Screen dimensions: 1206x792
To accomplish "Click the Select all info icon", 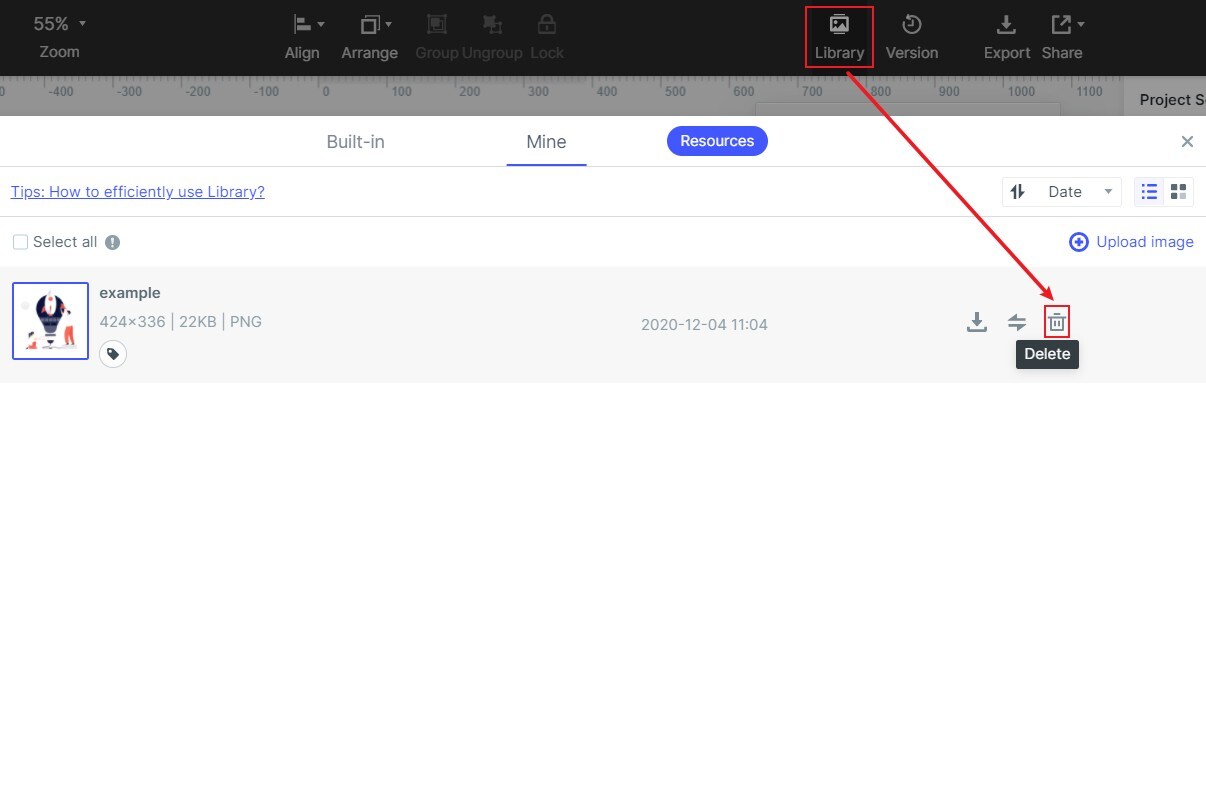I will tap(113, 242).
